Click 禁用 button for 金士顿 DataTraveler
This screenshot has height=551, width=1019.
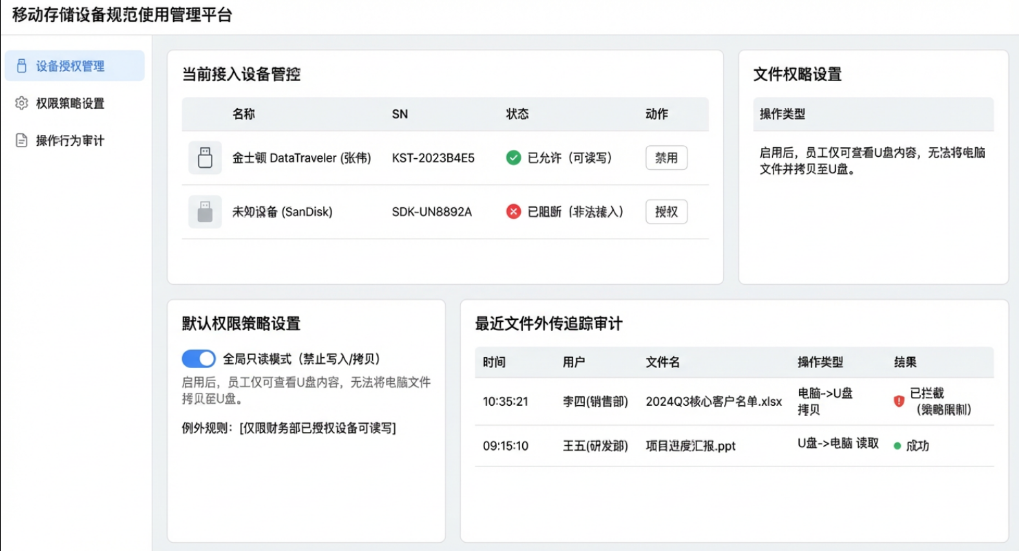click(666, 158)
